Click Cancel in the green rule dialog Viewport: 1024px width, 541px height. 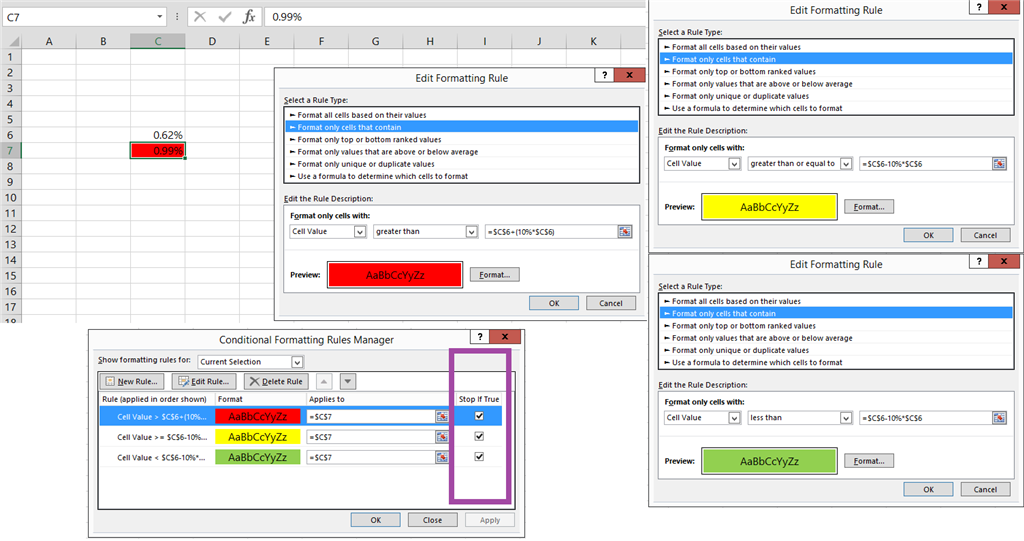pyautogui.click(x=985, y=489)
